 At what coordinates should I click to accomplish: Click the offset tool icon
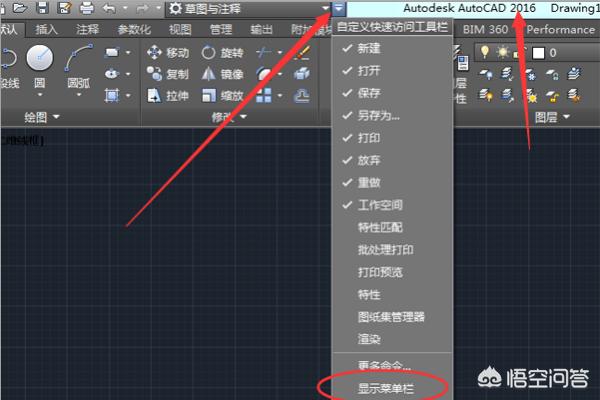[302, 95]
